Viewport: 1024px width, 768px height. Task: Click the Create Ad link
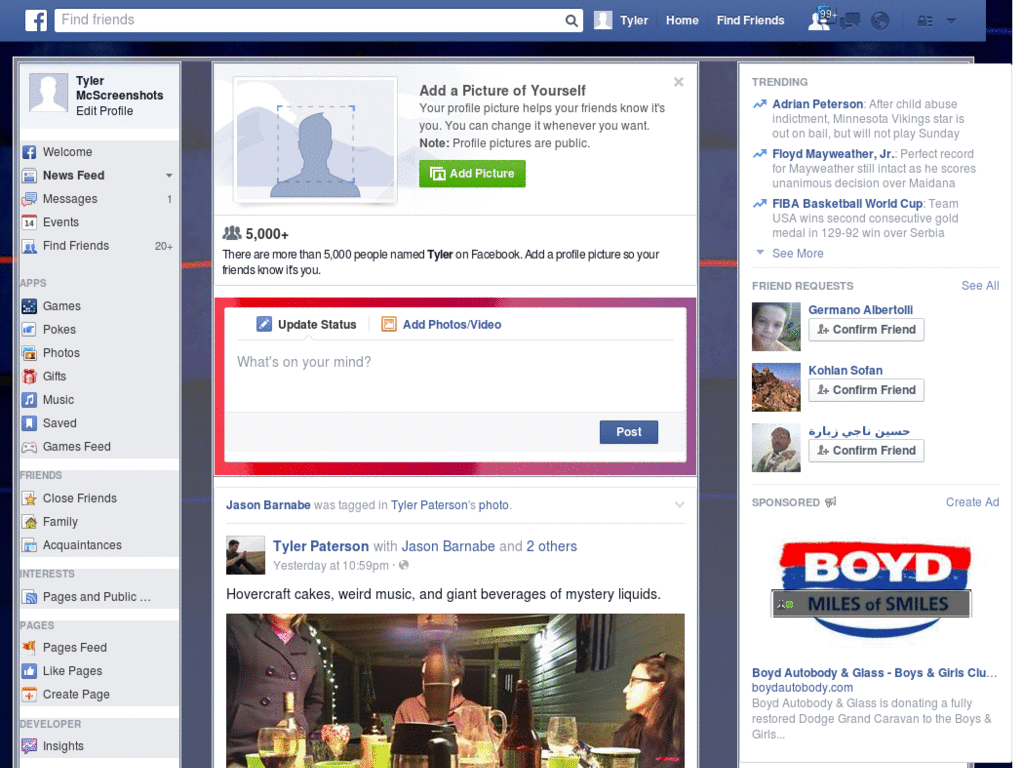[972, 502]
